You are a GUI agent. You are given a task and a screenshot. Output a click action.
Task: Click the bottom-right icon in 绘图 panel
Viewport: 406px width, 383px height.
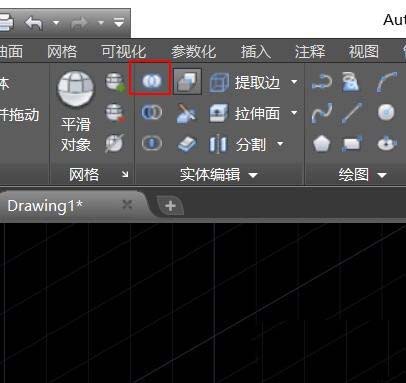tap(387, 144)
